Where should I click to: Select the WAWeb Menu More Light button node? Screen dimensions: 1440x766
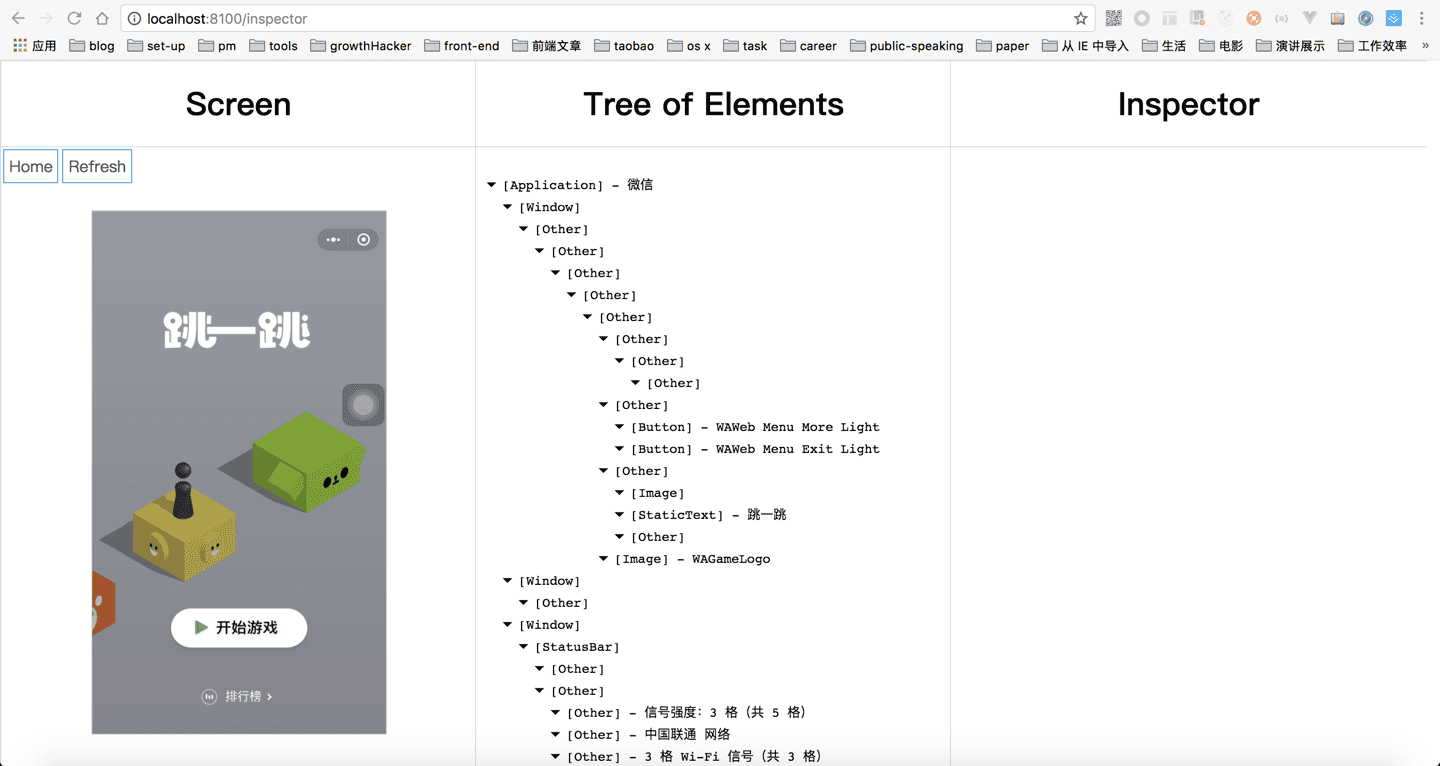click(x=755, y=427)
